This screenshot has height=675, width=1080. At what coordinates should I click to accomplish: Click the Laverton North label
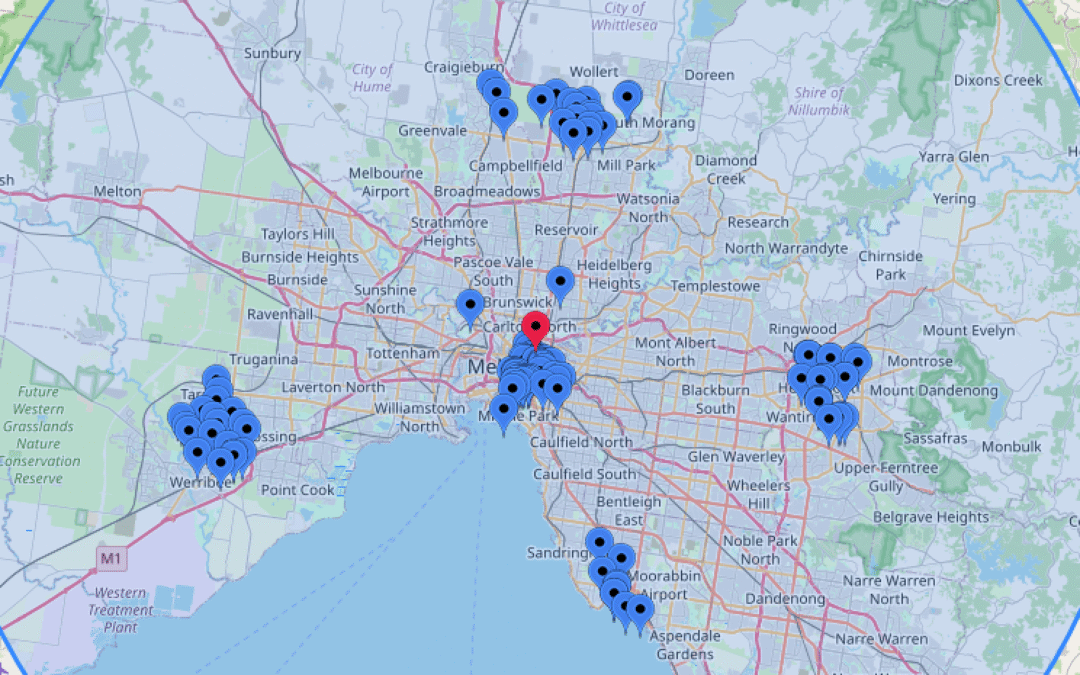[333, 388]
